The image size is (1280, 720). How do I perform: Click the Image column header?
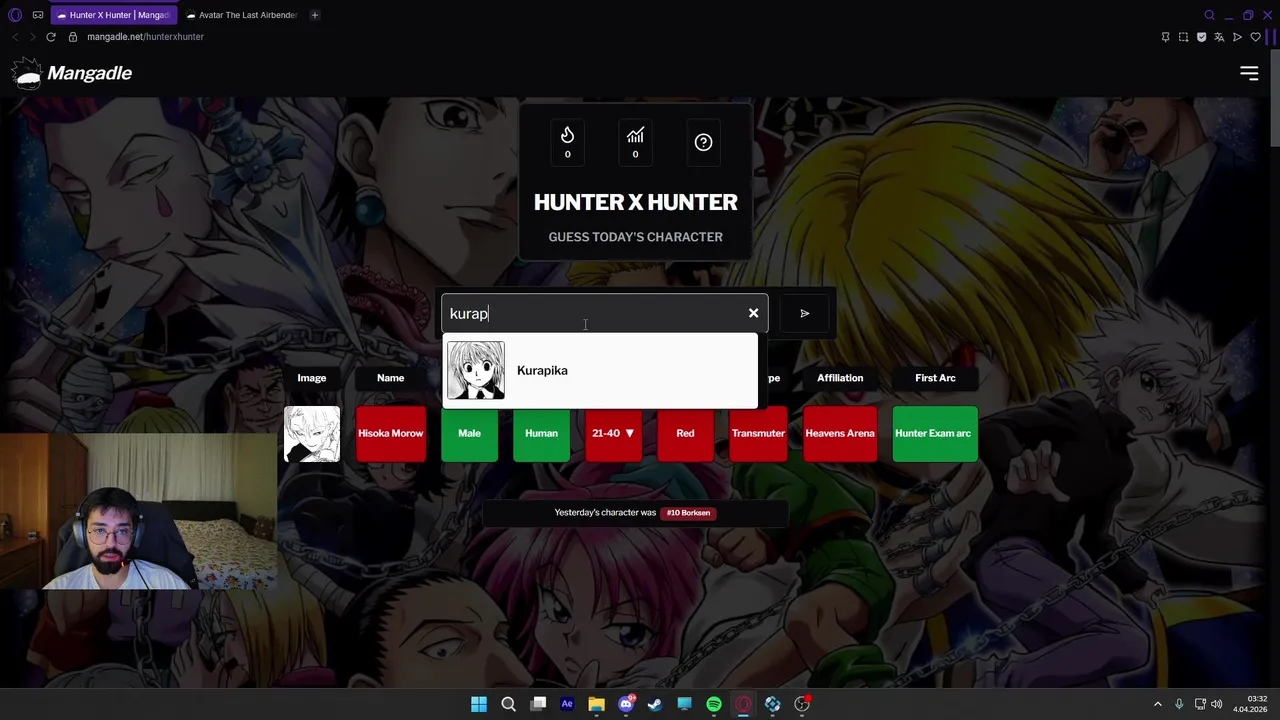[x=312, y=378]
